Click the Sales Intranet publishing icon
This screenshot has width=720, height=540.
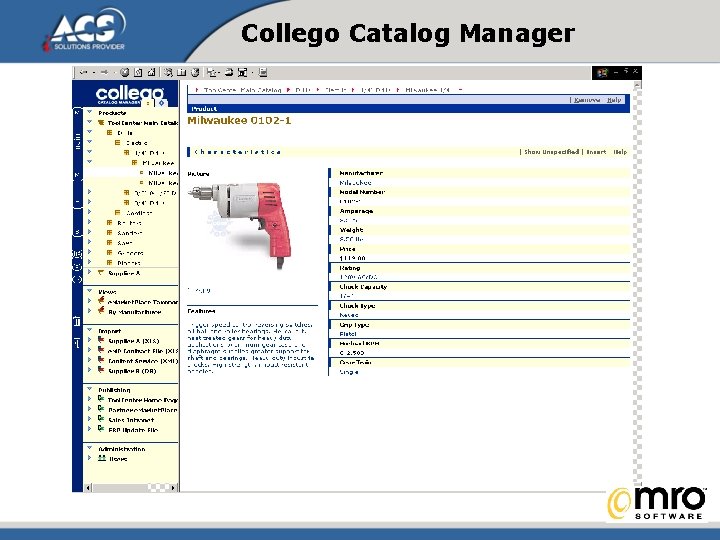pyautogui.click(x=101, y=419)
